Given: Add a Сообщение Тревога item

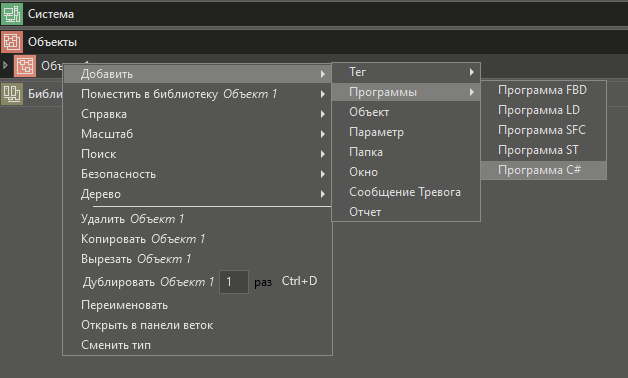Looking at the screenshot, I should (406, 192).
